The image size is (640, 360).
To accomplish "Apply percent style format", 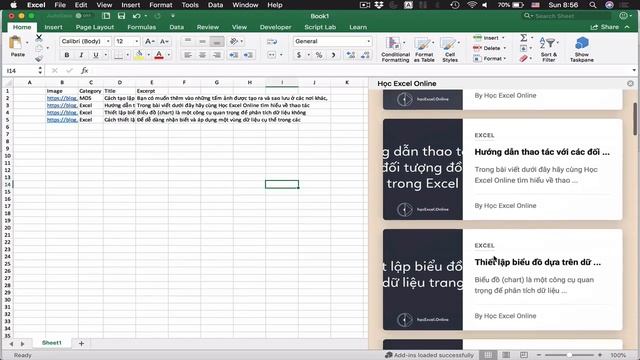I will pyautogui.click(x=319, y=55).
